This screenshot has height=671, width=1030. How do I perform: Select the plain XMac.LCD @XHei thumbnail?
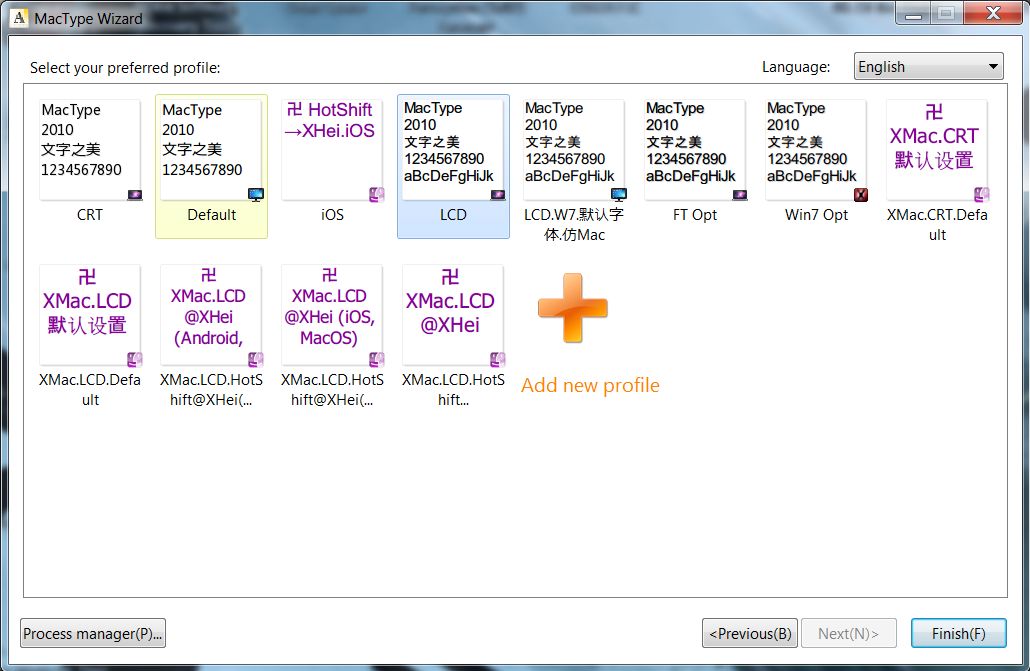click(453, 315)
